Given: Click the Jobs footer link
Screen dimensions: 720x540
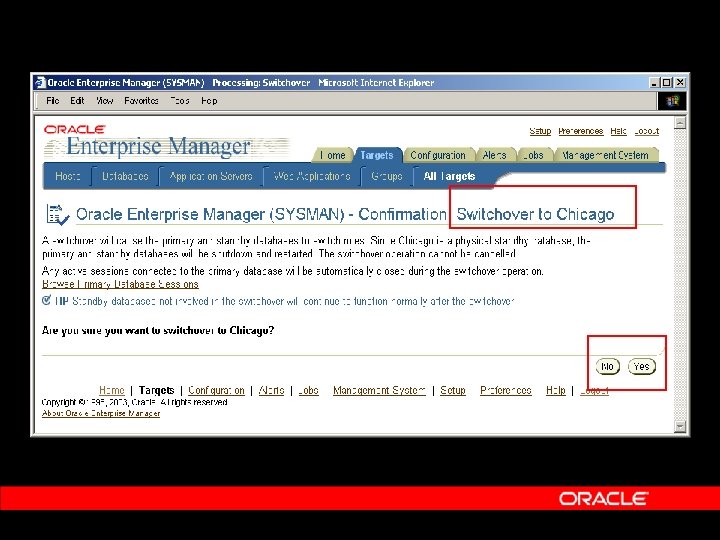Looking at the screenshot, I should click(x=308, y=390).
